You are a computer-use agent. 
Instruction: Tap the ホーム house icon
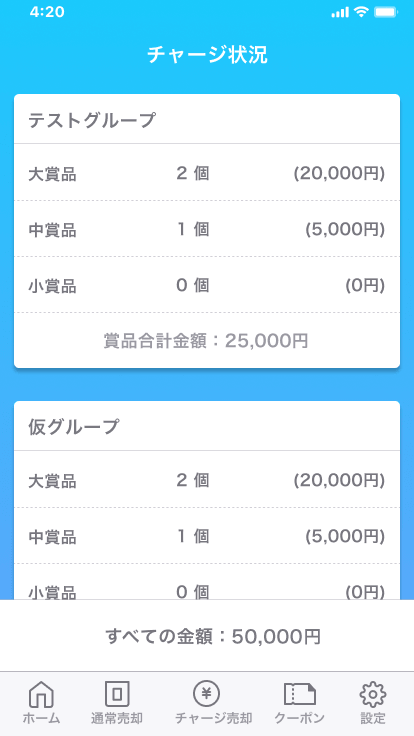(41, 694)
